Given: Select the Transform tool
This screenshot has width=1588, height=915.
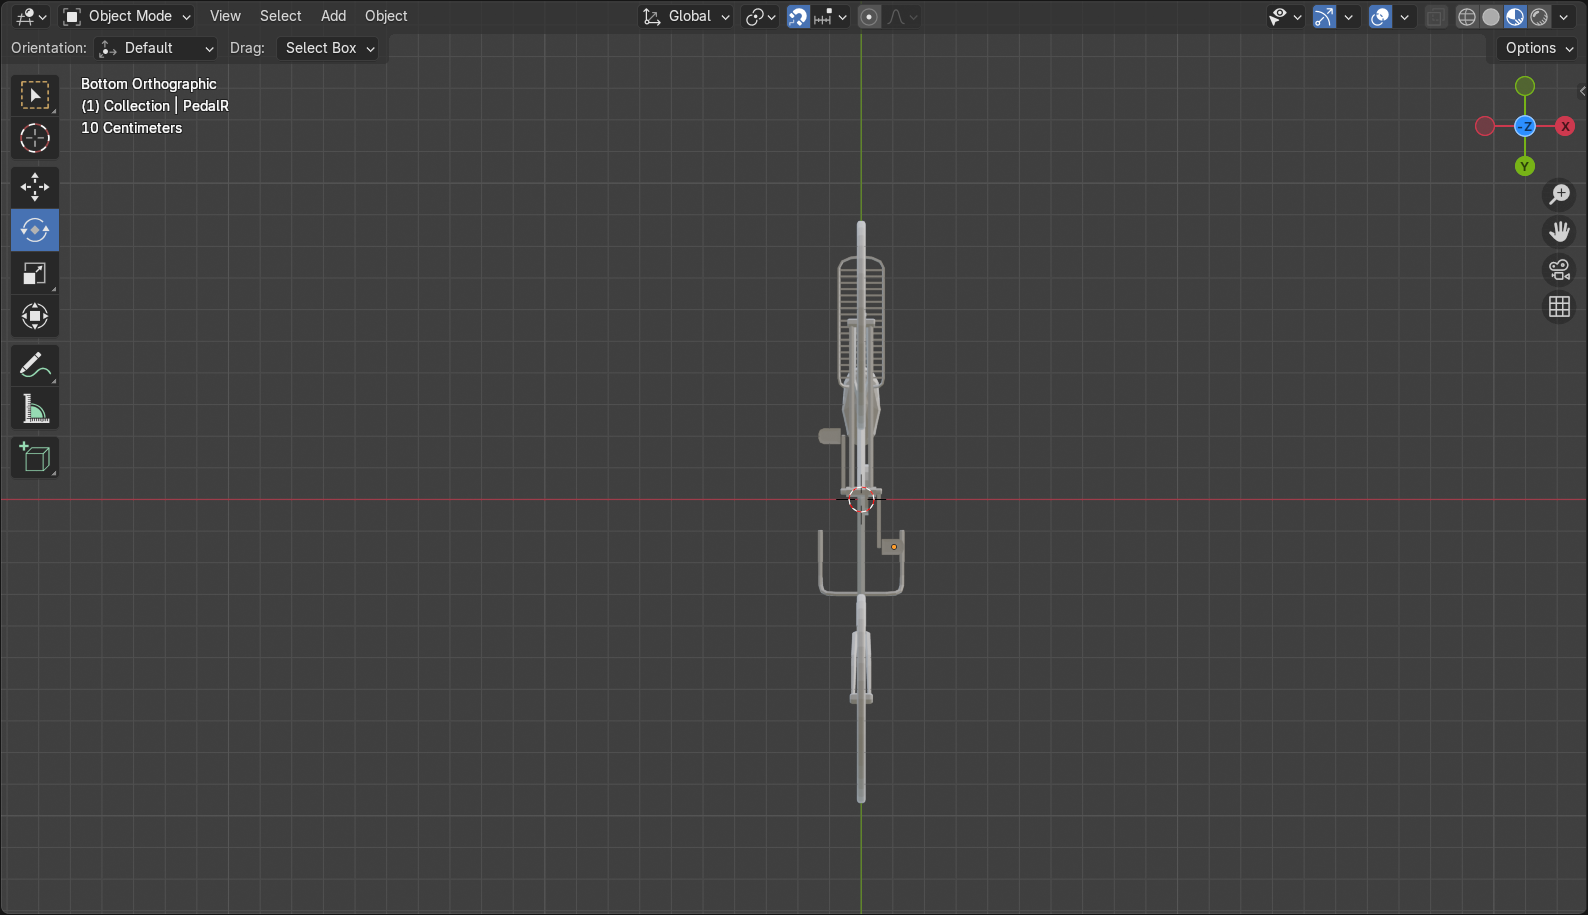Looking at the screenshot, I should [x=35, y=316].
